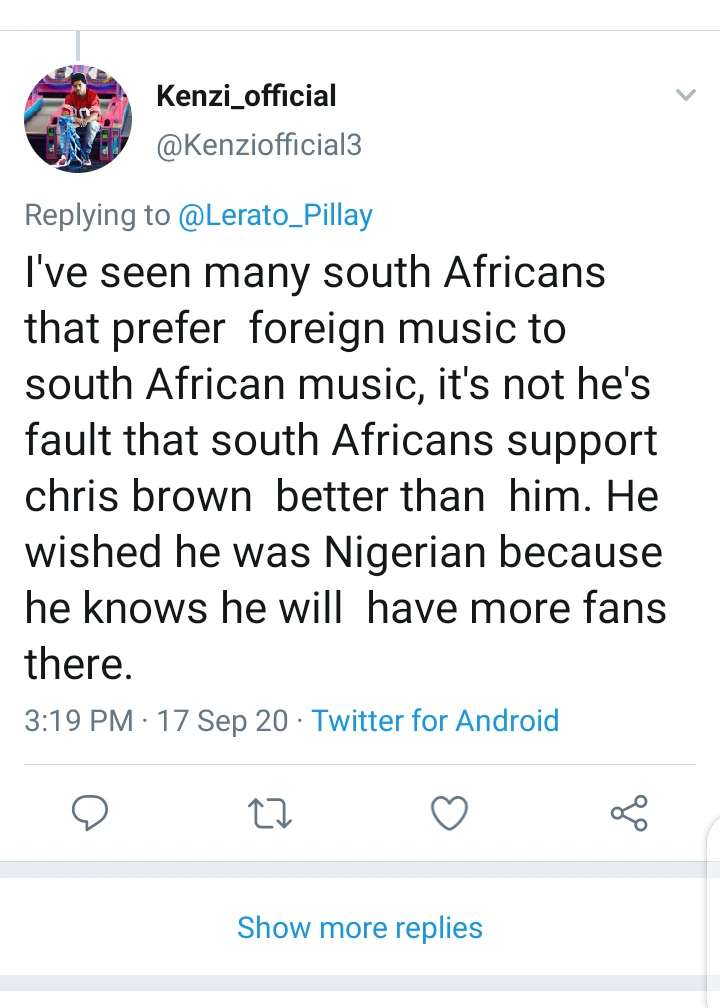The width and height of the screenshot is (720, 1008).
Task: Tap the reply speech bubble icon
Action: click(90, 814)
